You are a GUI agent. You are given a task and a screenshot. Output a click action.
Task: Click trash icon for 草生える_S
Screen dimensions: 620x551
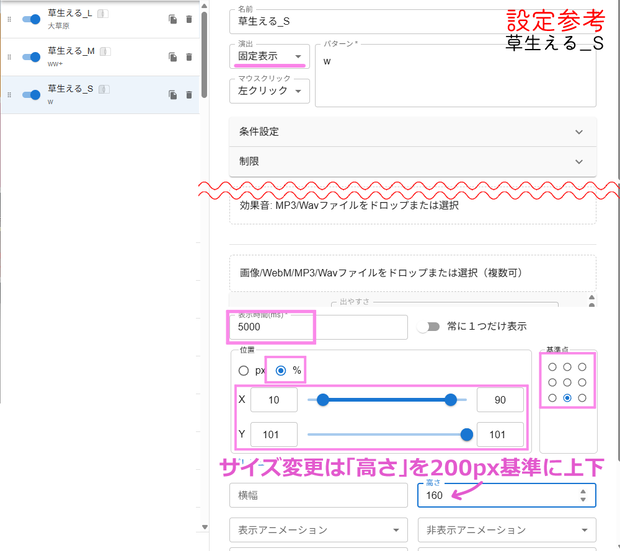[x=189, y=95]
